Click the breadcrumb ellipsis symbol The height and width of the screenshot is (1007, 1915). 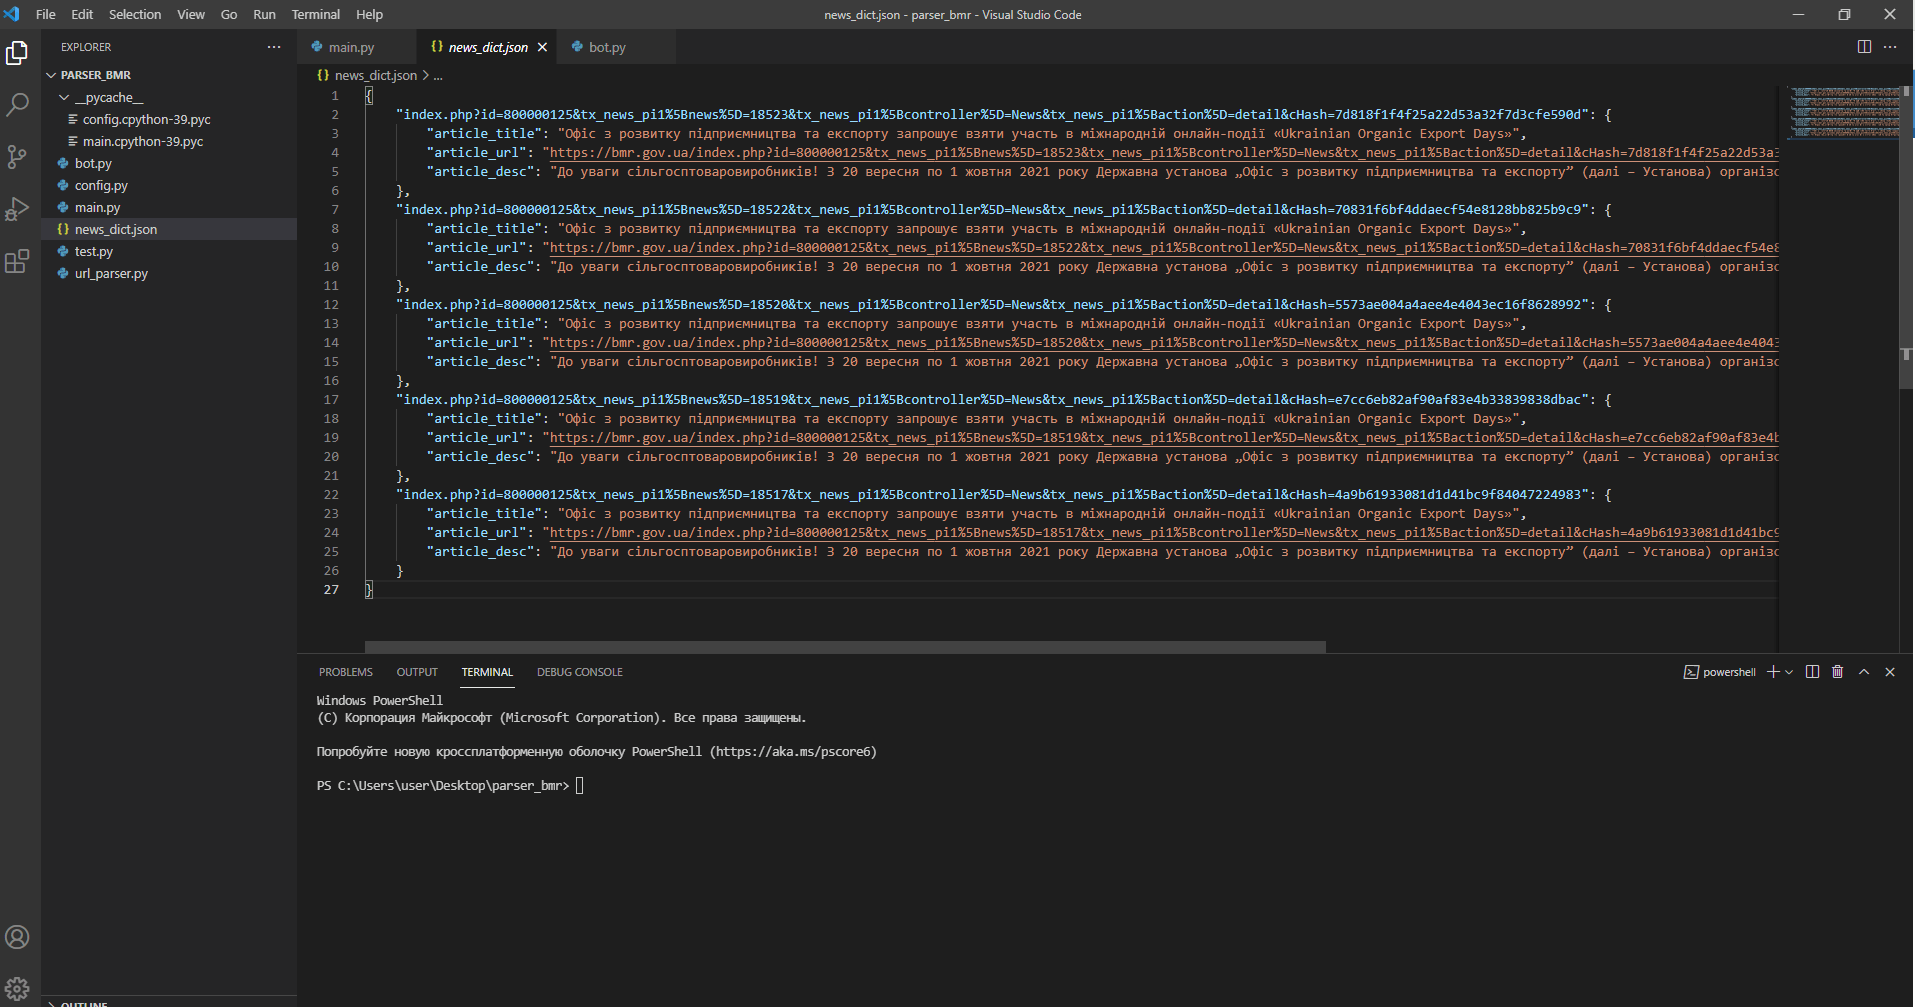pyautogui.click(x=438, y=76)
